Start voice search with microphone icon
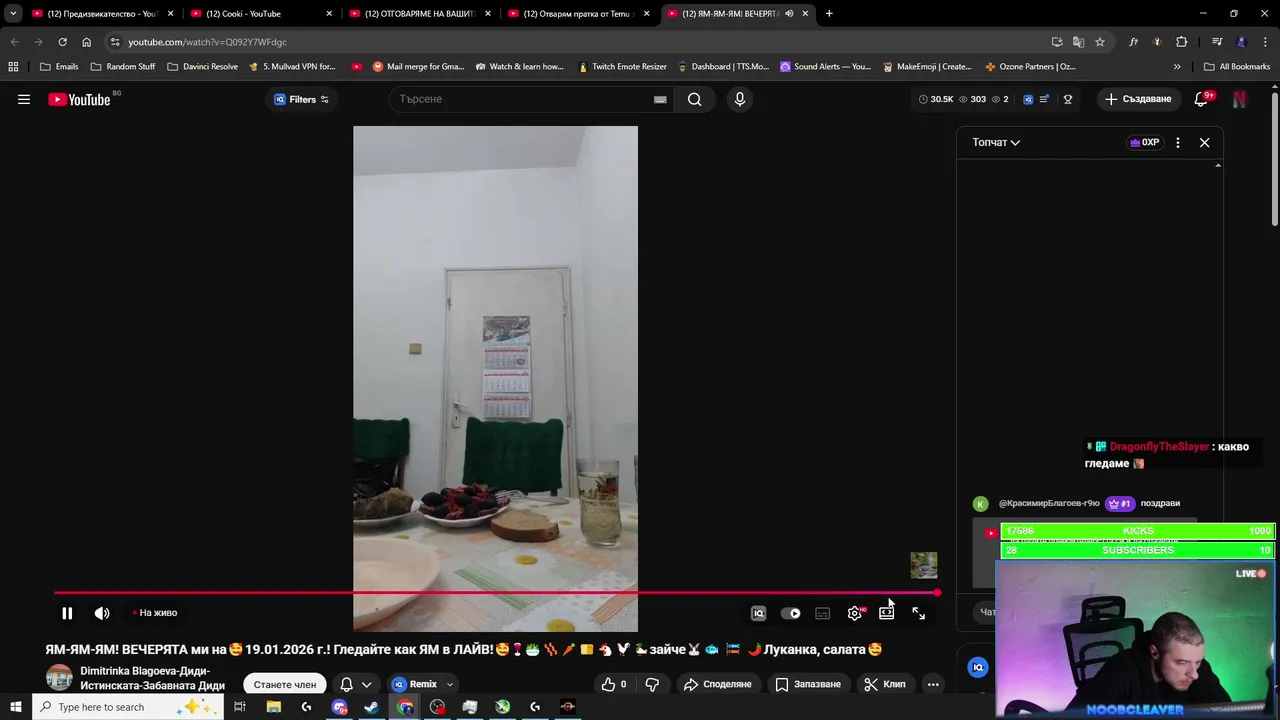Screen dimensions: 1280x720 point(740,99)
